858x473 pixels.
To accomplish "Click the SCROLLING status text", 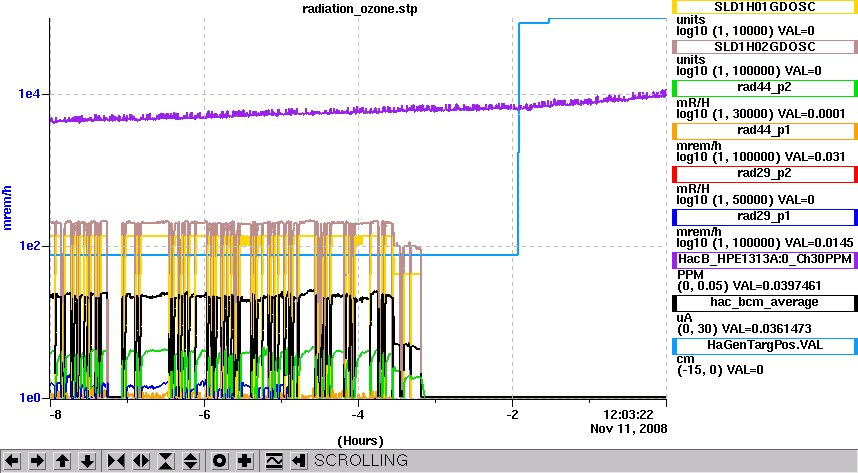I will point(361,460).
